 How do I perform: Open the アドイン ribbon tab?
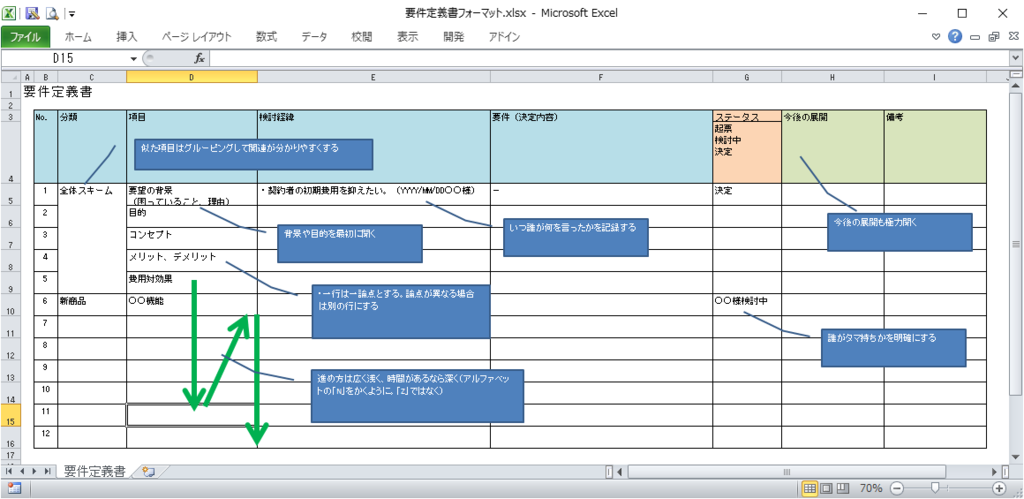coord(504,37)
